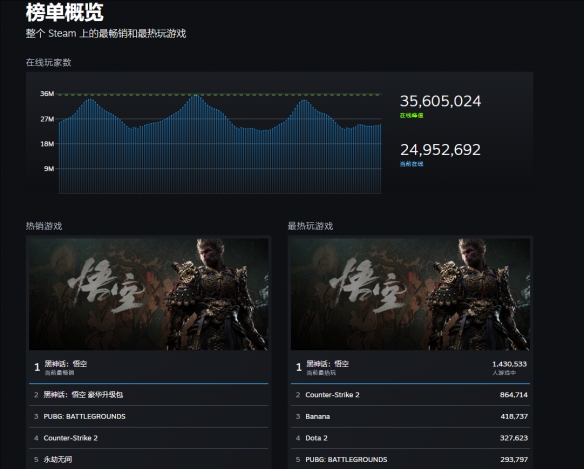Open Counter-Strike 2 in top sellers list
The height and width of the screenshot is (469, 584).
pyautogui.click(x=149, y=438)
